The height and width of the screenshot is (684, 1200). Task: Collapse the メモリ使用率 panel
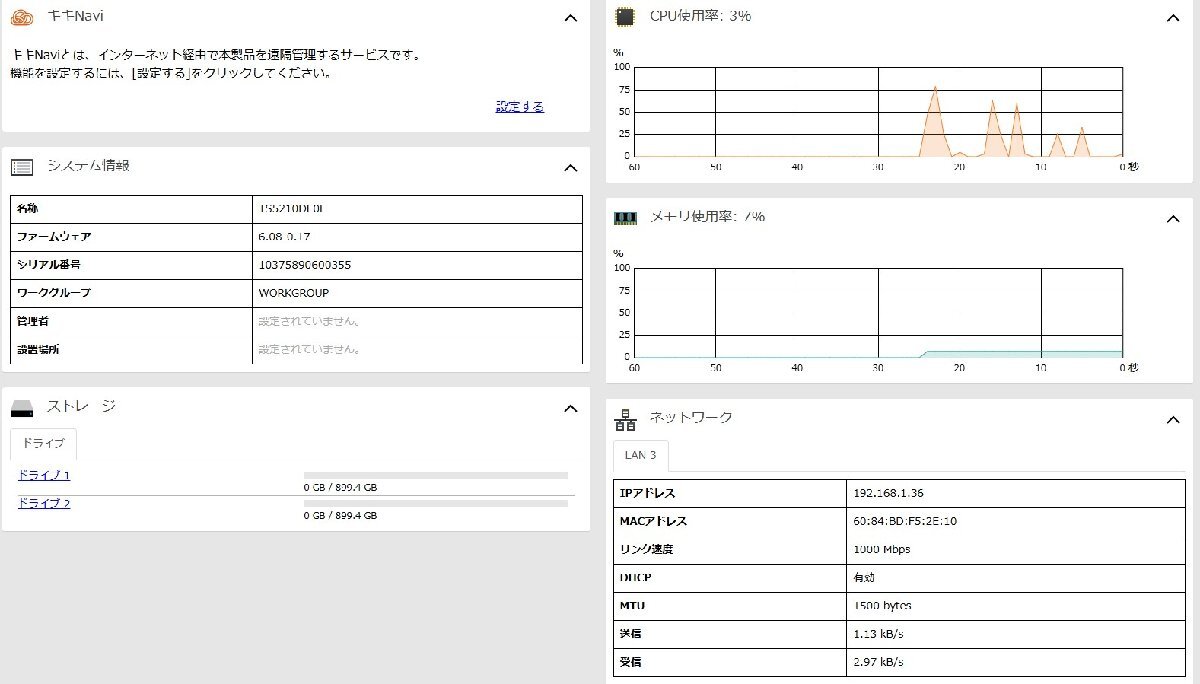(x=1174, y=217)
